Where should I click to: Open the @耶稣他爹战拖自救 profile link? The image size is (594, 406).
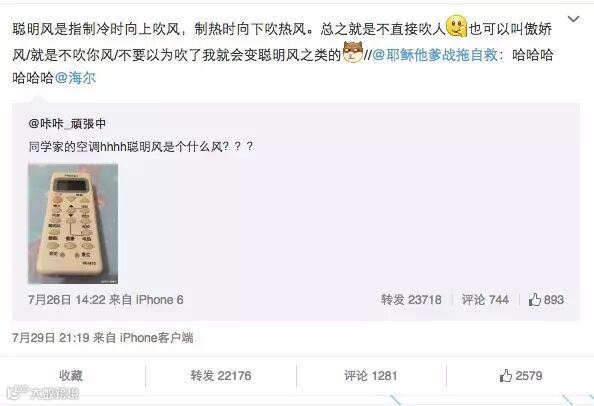tap(435, 55)
